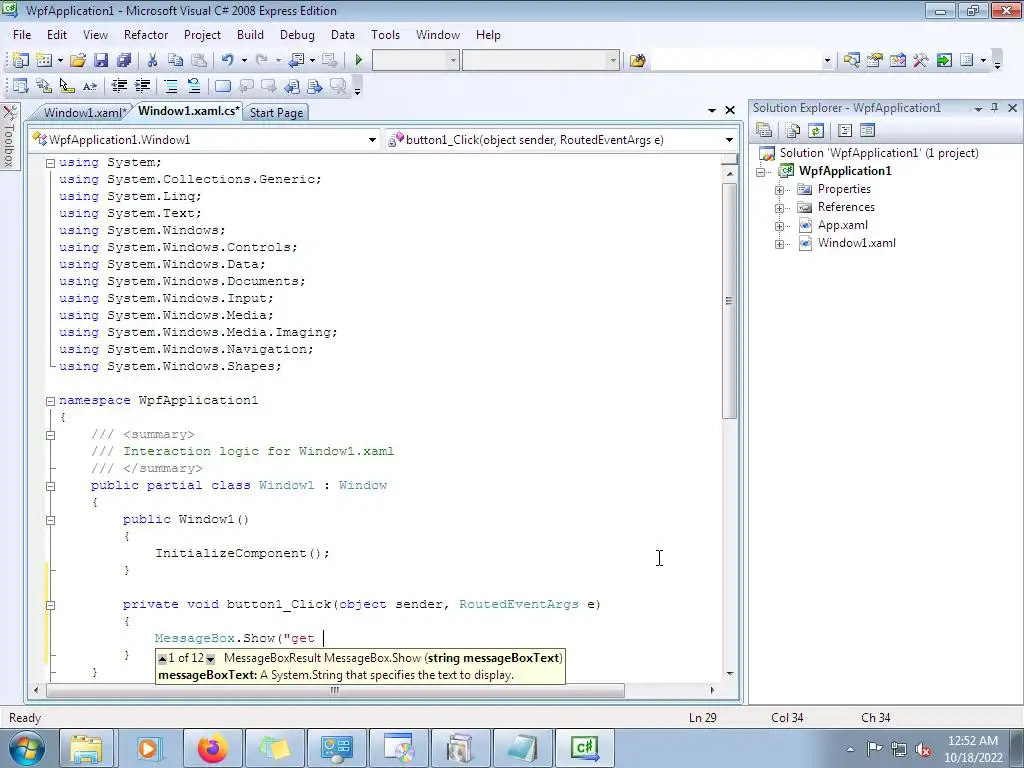This screenshot has height=768, width=1024.
Task: Collapse the public partial class Window1 outline
Action: tap(50, 486)
